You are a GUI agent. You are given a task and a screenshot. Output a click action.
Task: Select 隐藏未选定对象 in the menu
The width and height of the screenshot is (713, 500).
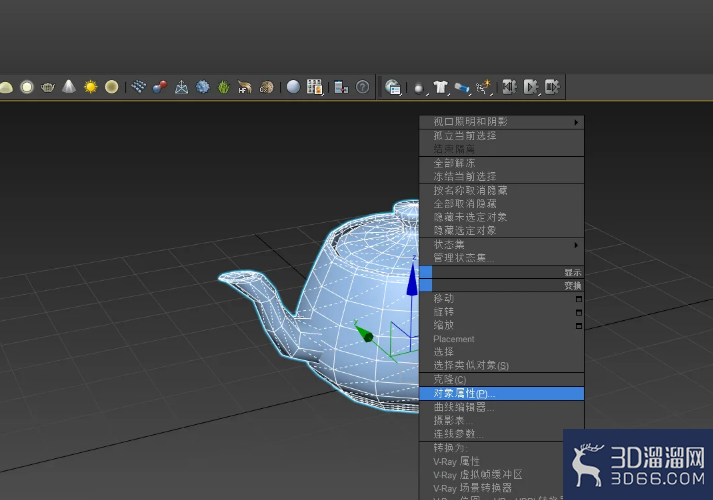click(x=502, y=217)
